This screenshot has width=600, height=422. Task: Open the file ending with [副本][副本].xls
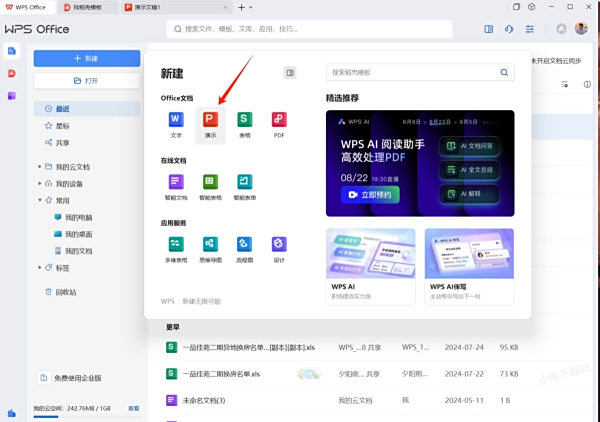(249, 347)
